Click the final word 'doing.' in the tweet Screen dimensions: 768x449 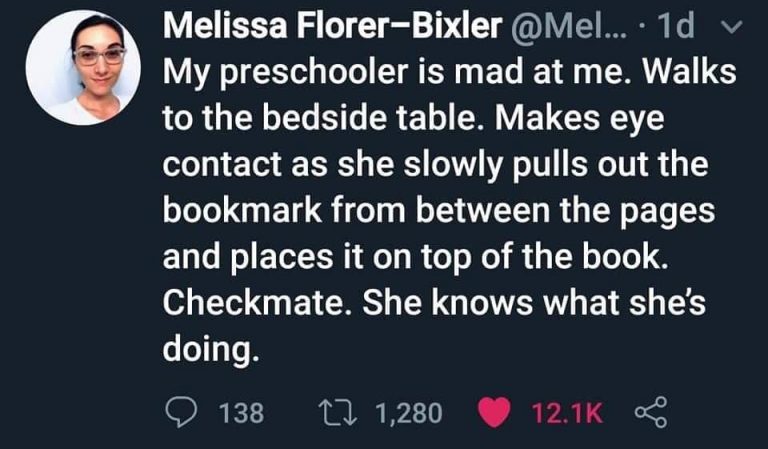[x=202, y=351]
